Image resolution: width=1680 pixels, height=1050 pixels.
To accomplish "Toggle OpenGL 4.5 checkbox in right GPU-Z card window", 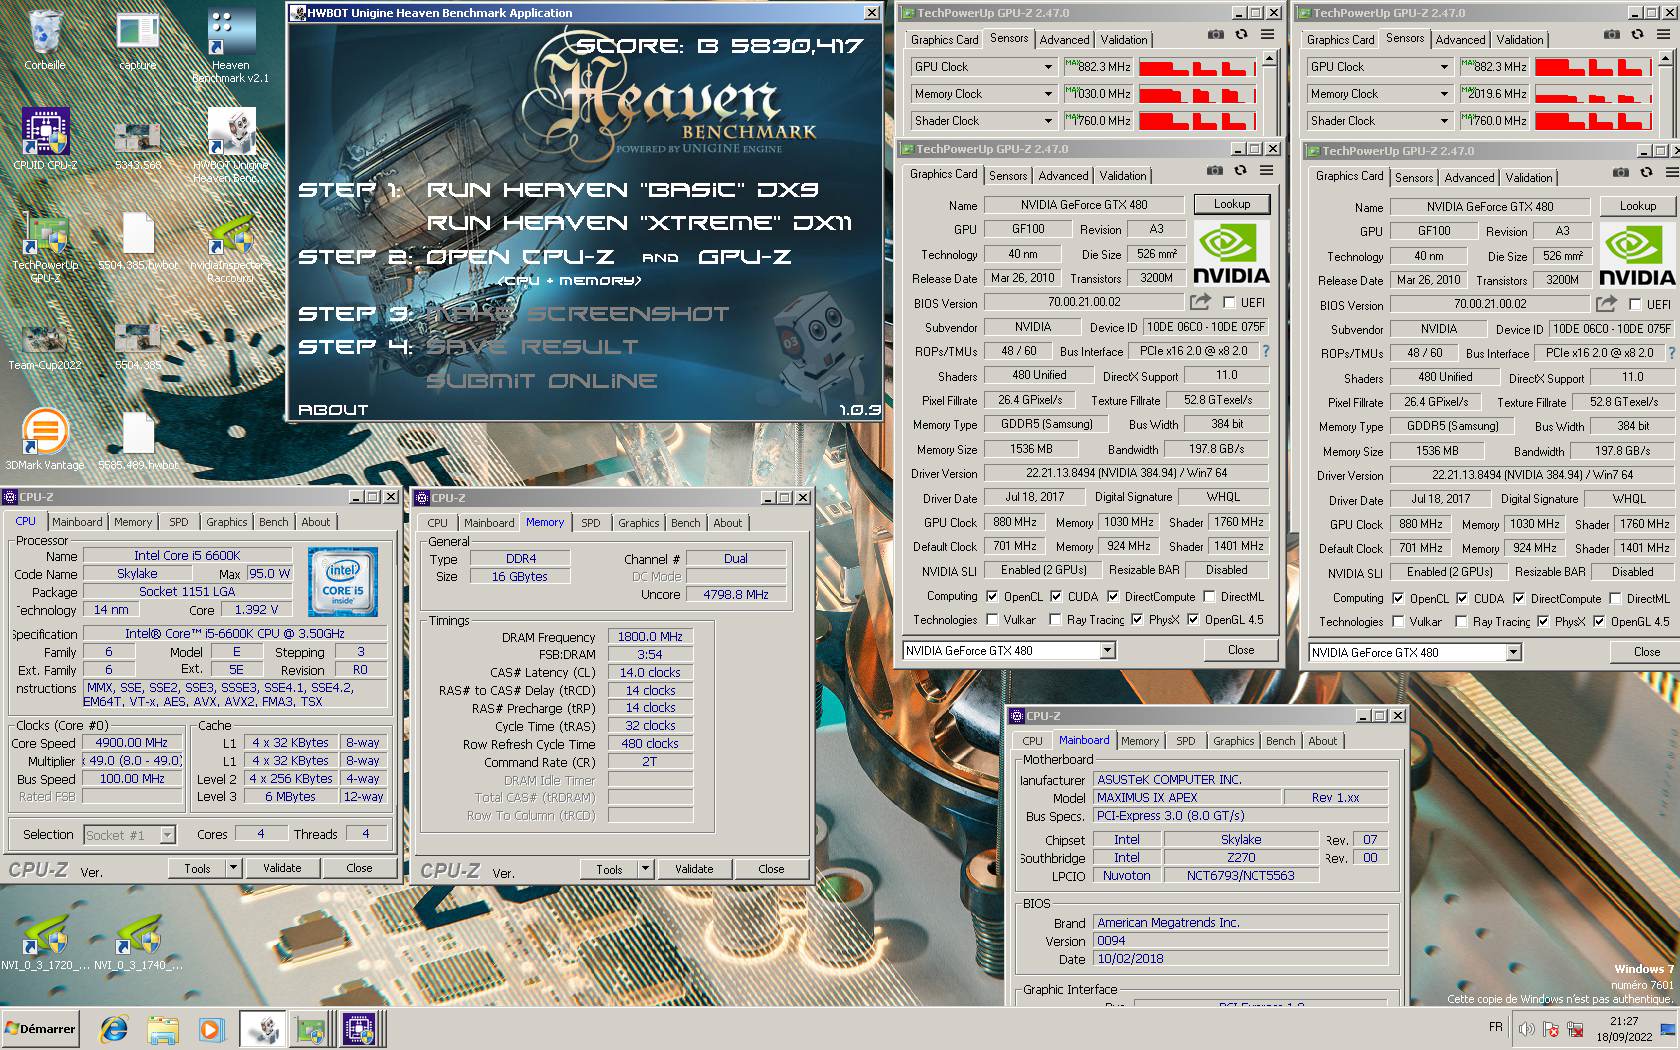I will click(x=1599, y=622).
